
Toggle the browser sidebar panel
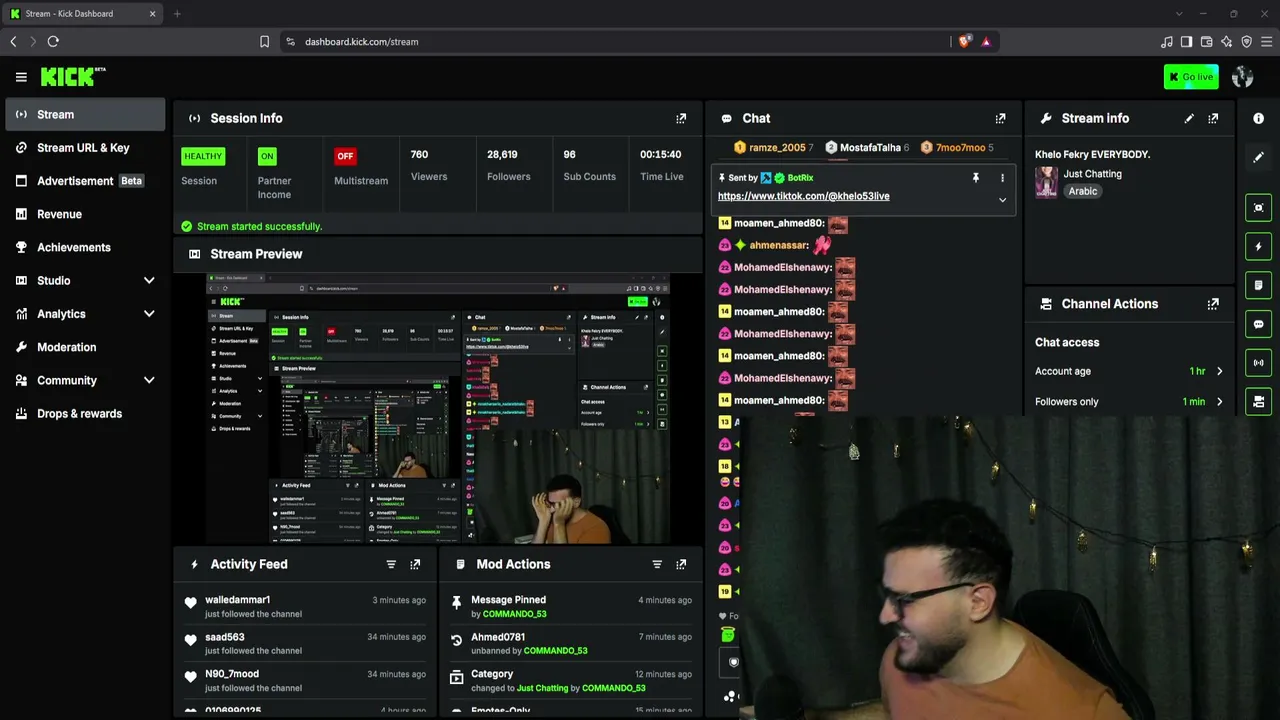[x=1186, y=42]
